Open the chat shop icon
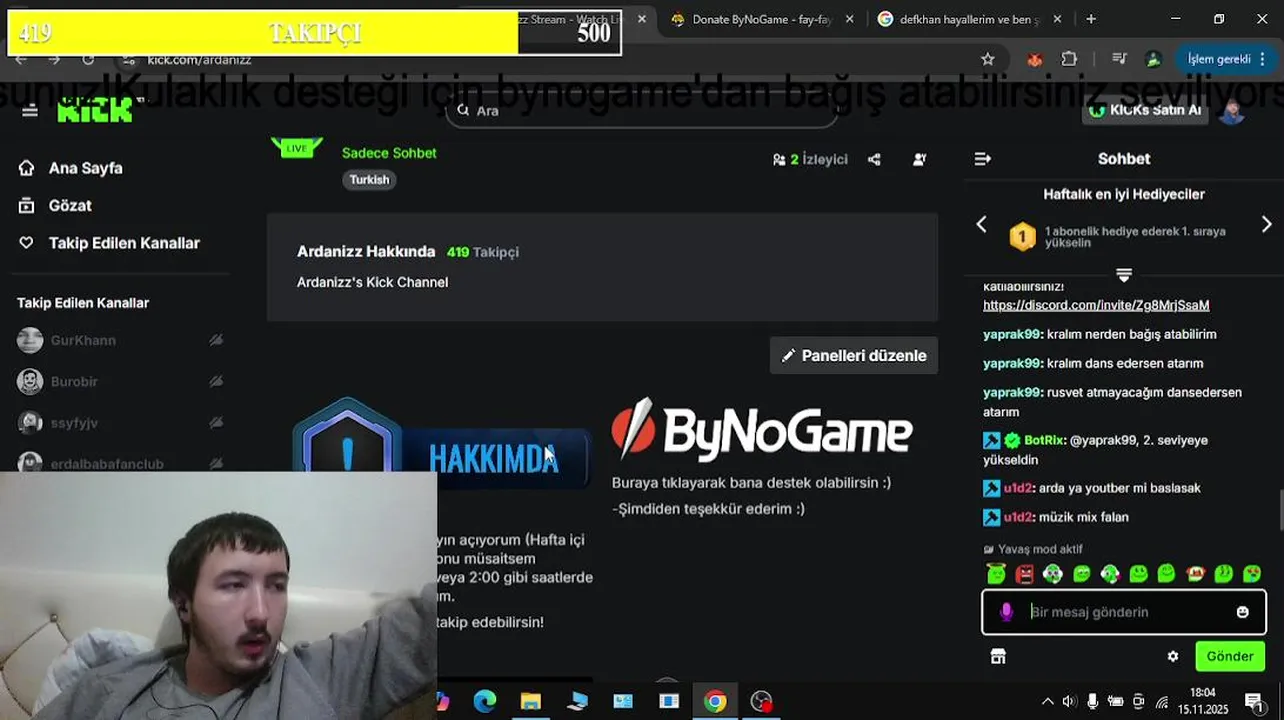This screenshot has width=1284, height=720. point(998,657)
